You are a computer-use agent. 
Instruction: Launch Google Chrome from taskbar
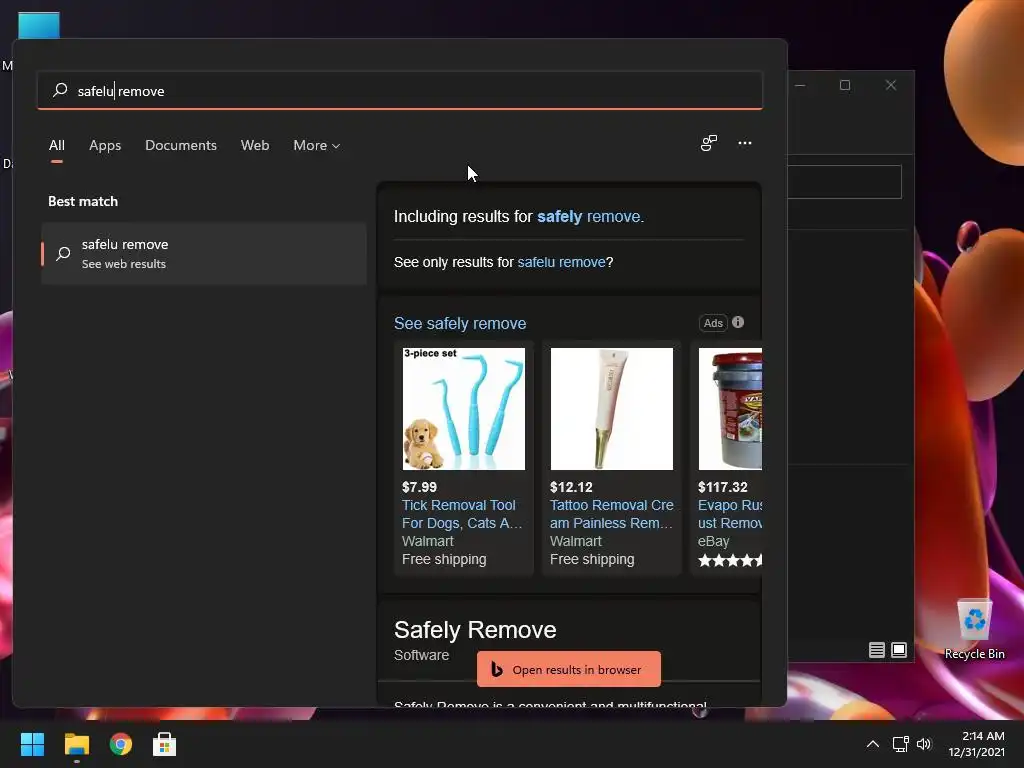pos(120,744)
